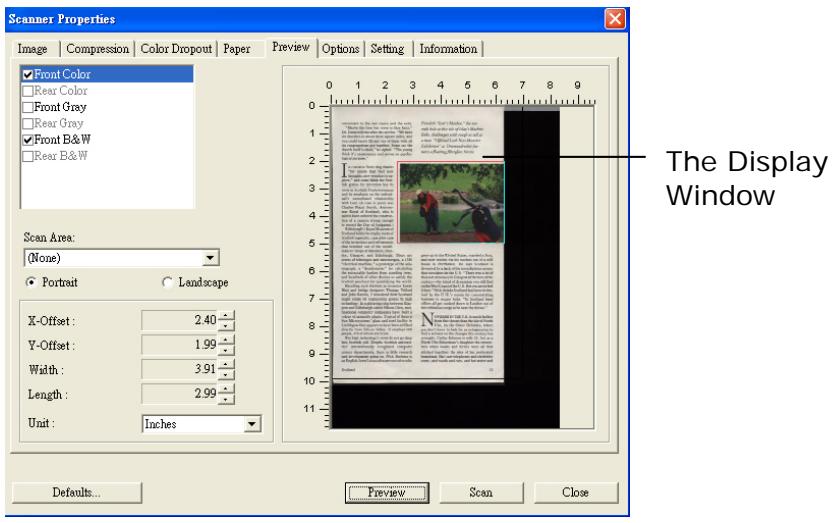Viewport: 834px width, 523px height.
Task: Click the Y-Offset value field
Action: tap(180, 345)
